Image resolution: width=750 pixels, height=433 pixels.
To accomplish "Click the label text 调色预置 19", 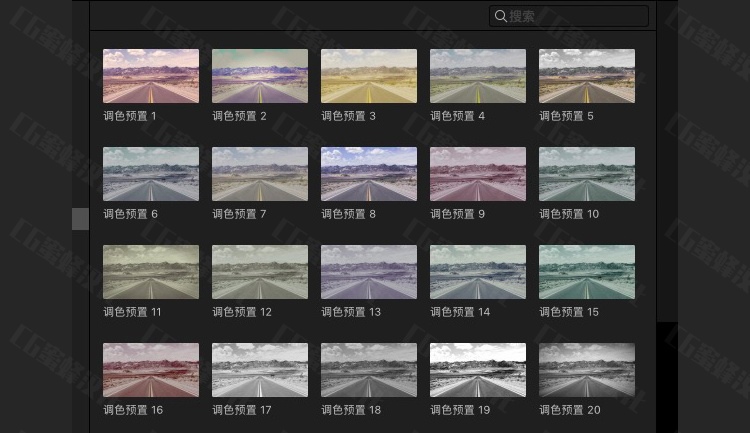I will point(460,410).
